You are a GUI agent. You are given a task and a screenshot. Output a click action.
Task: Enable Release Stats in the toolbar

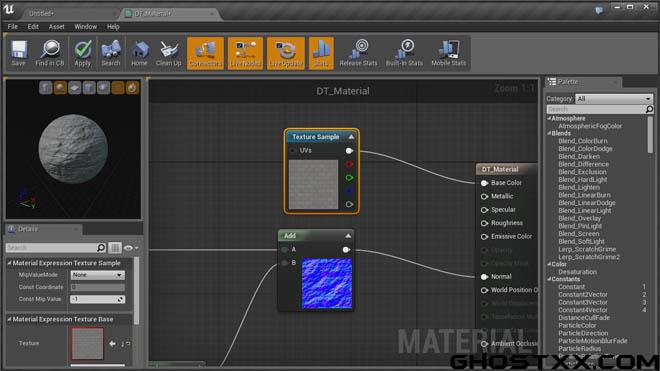coord(358,53)
